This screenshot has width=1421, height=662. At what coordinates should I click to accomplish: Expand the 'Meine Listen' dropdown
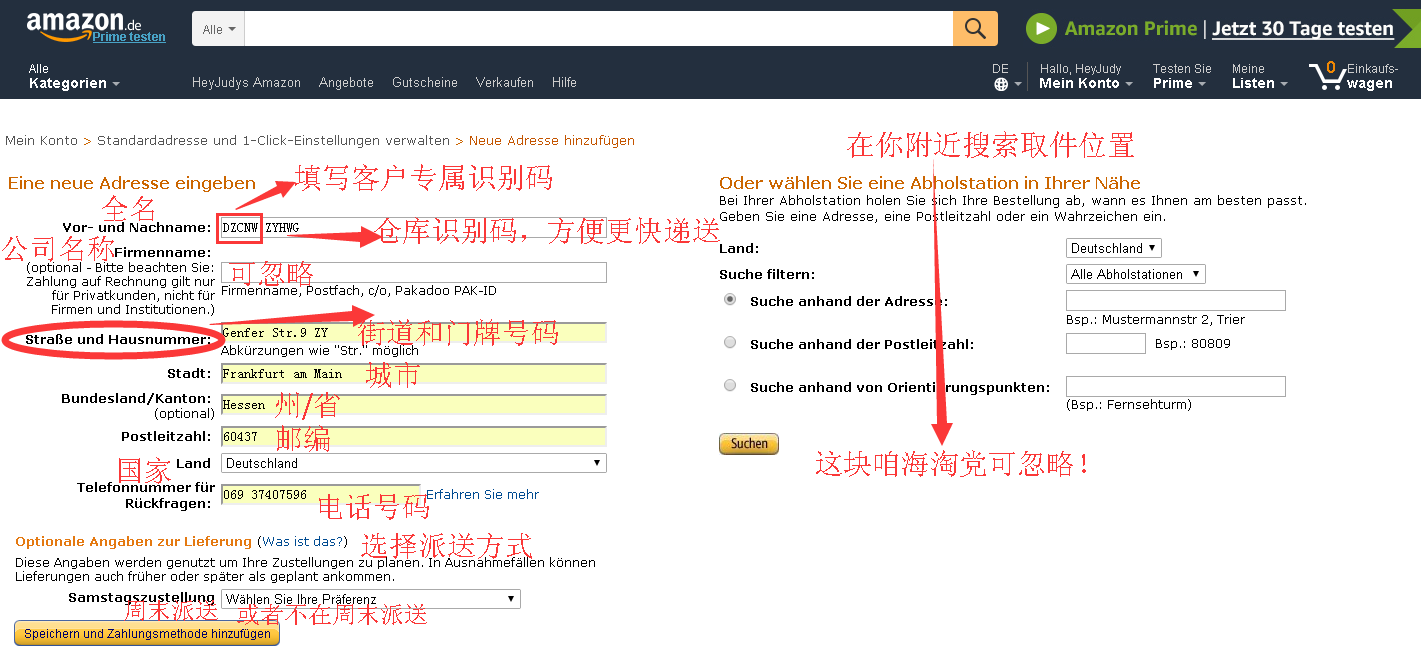1259,77
